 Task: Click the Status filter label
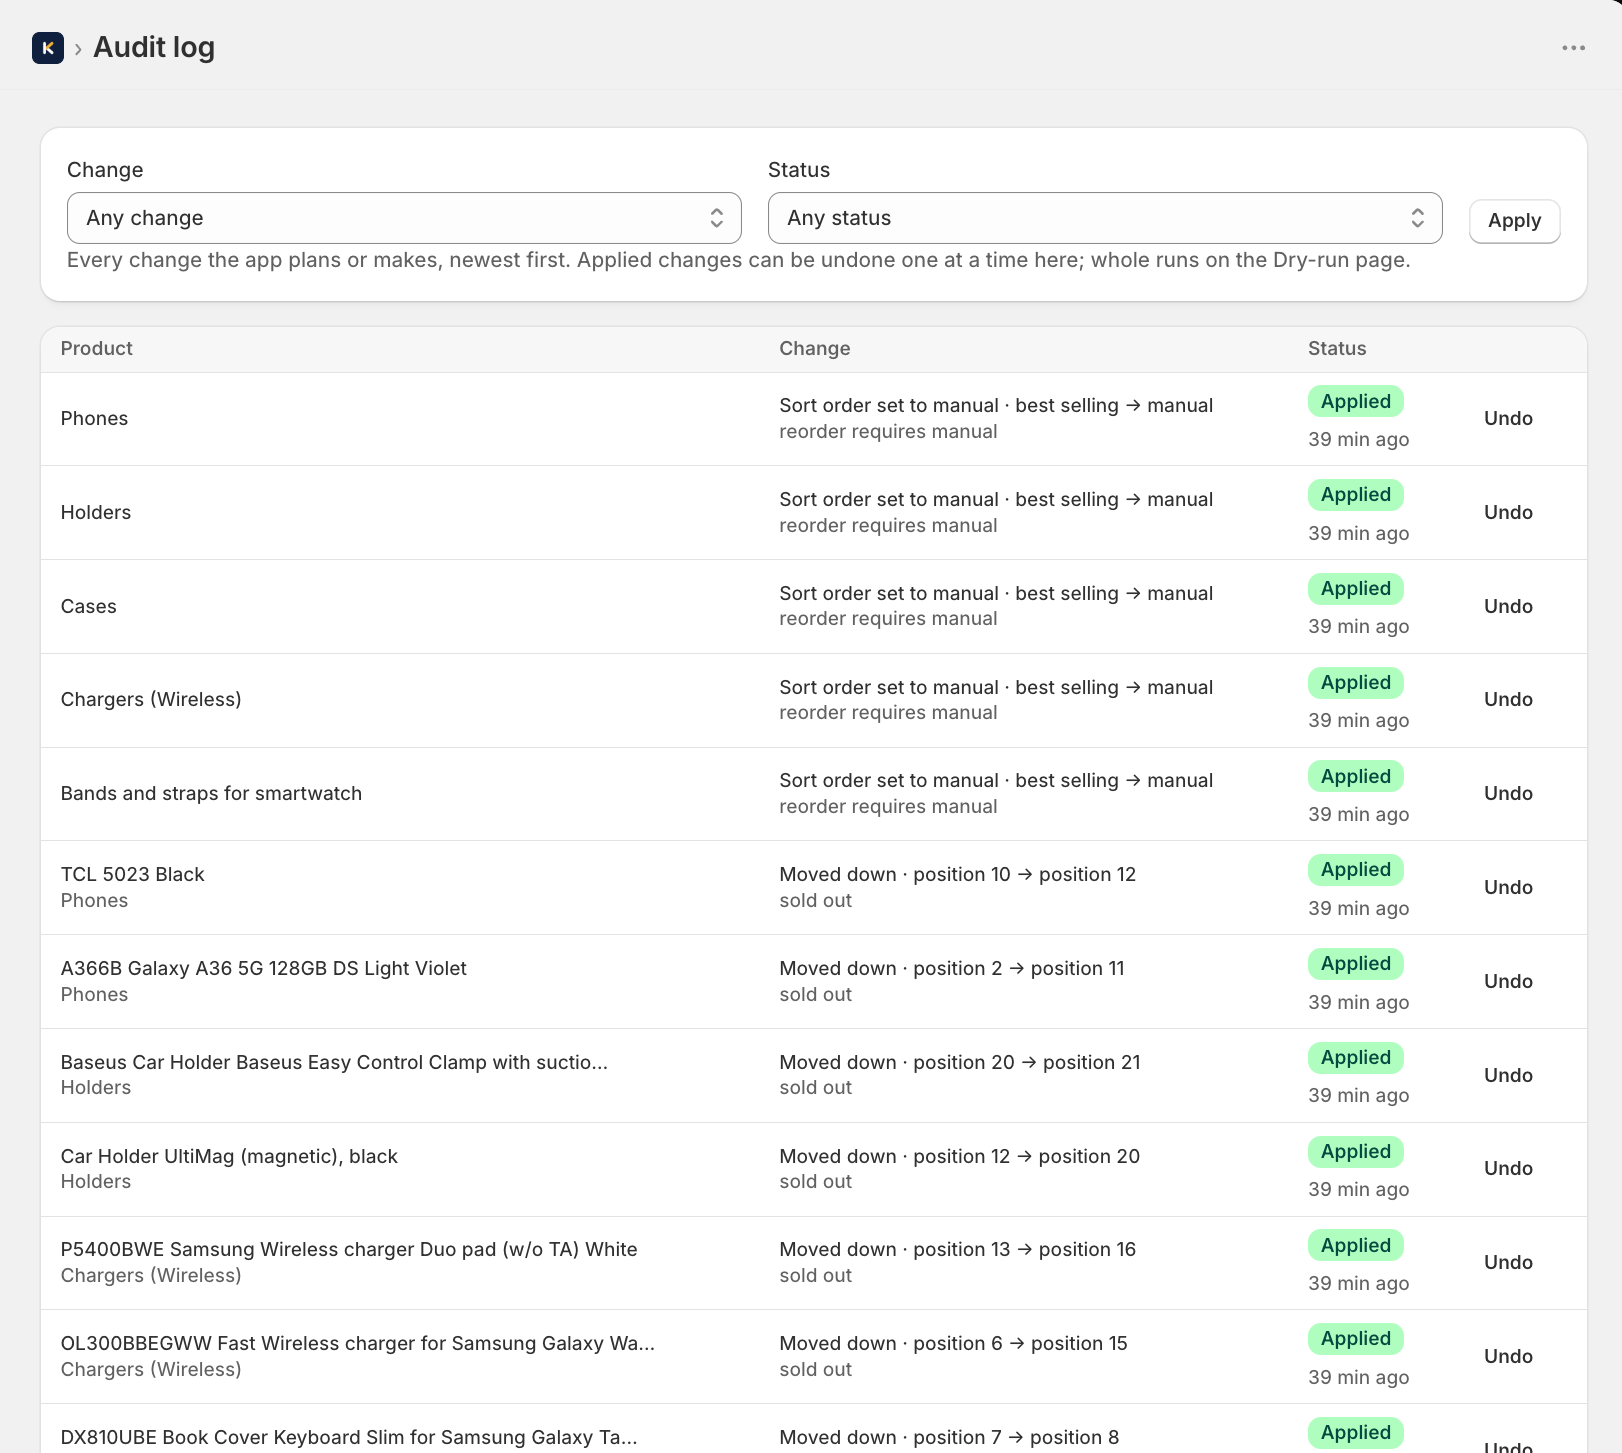click(799, 170)
